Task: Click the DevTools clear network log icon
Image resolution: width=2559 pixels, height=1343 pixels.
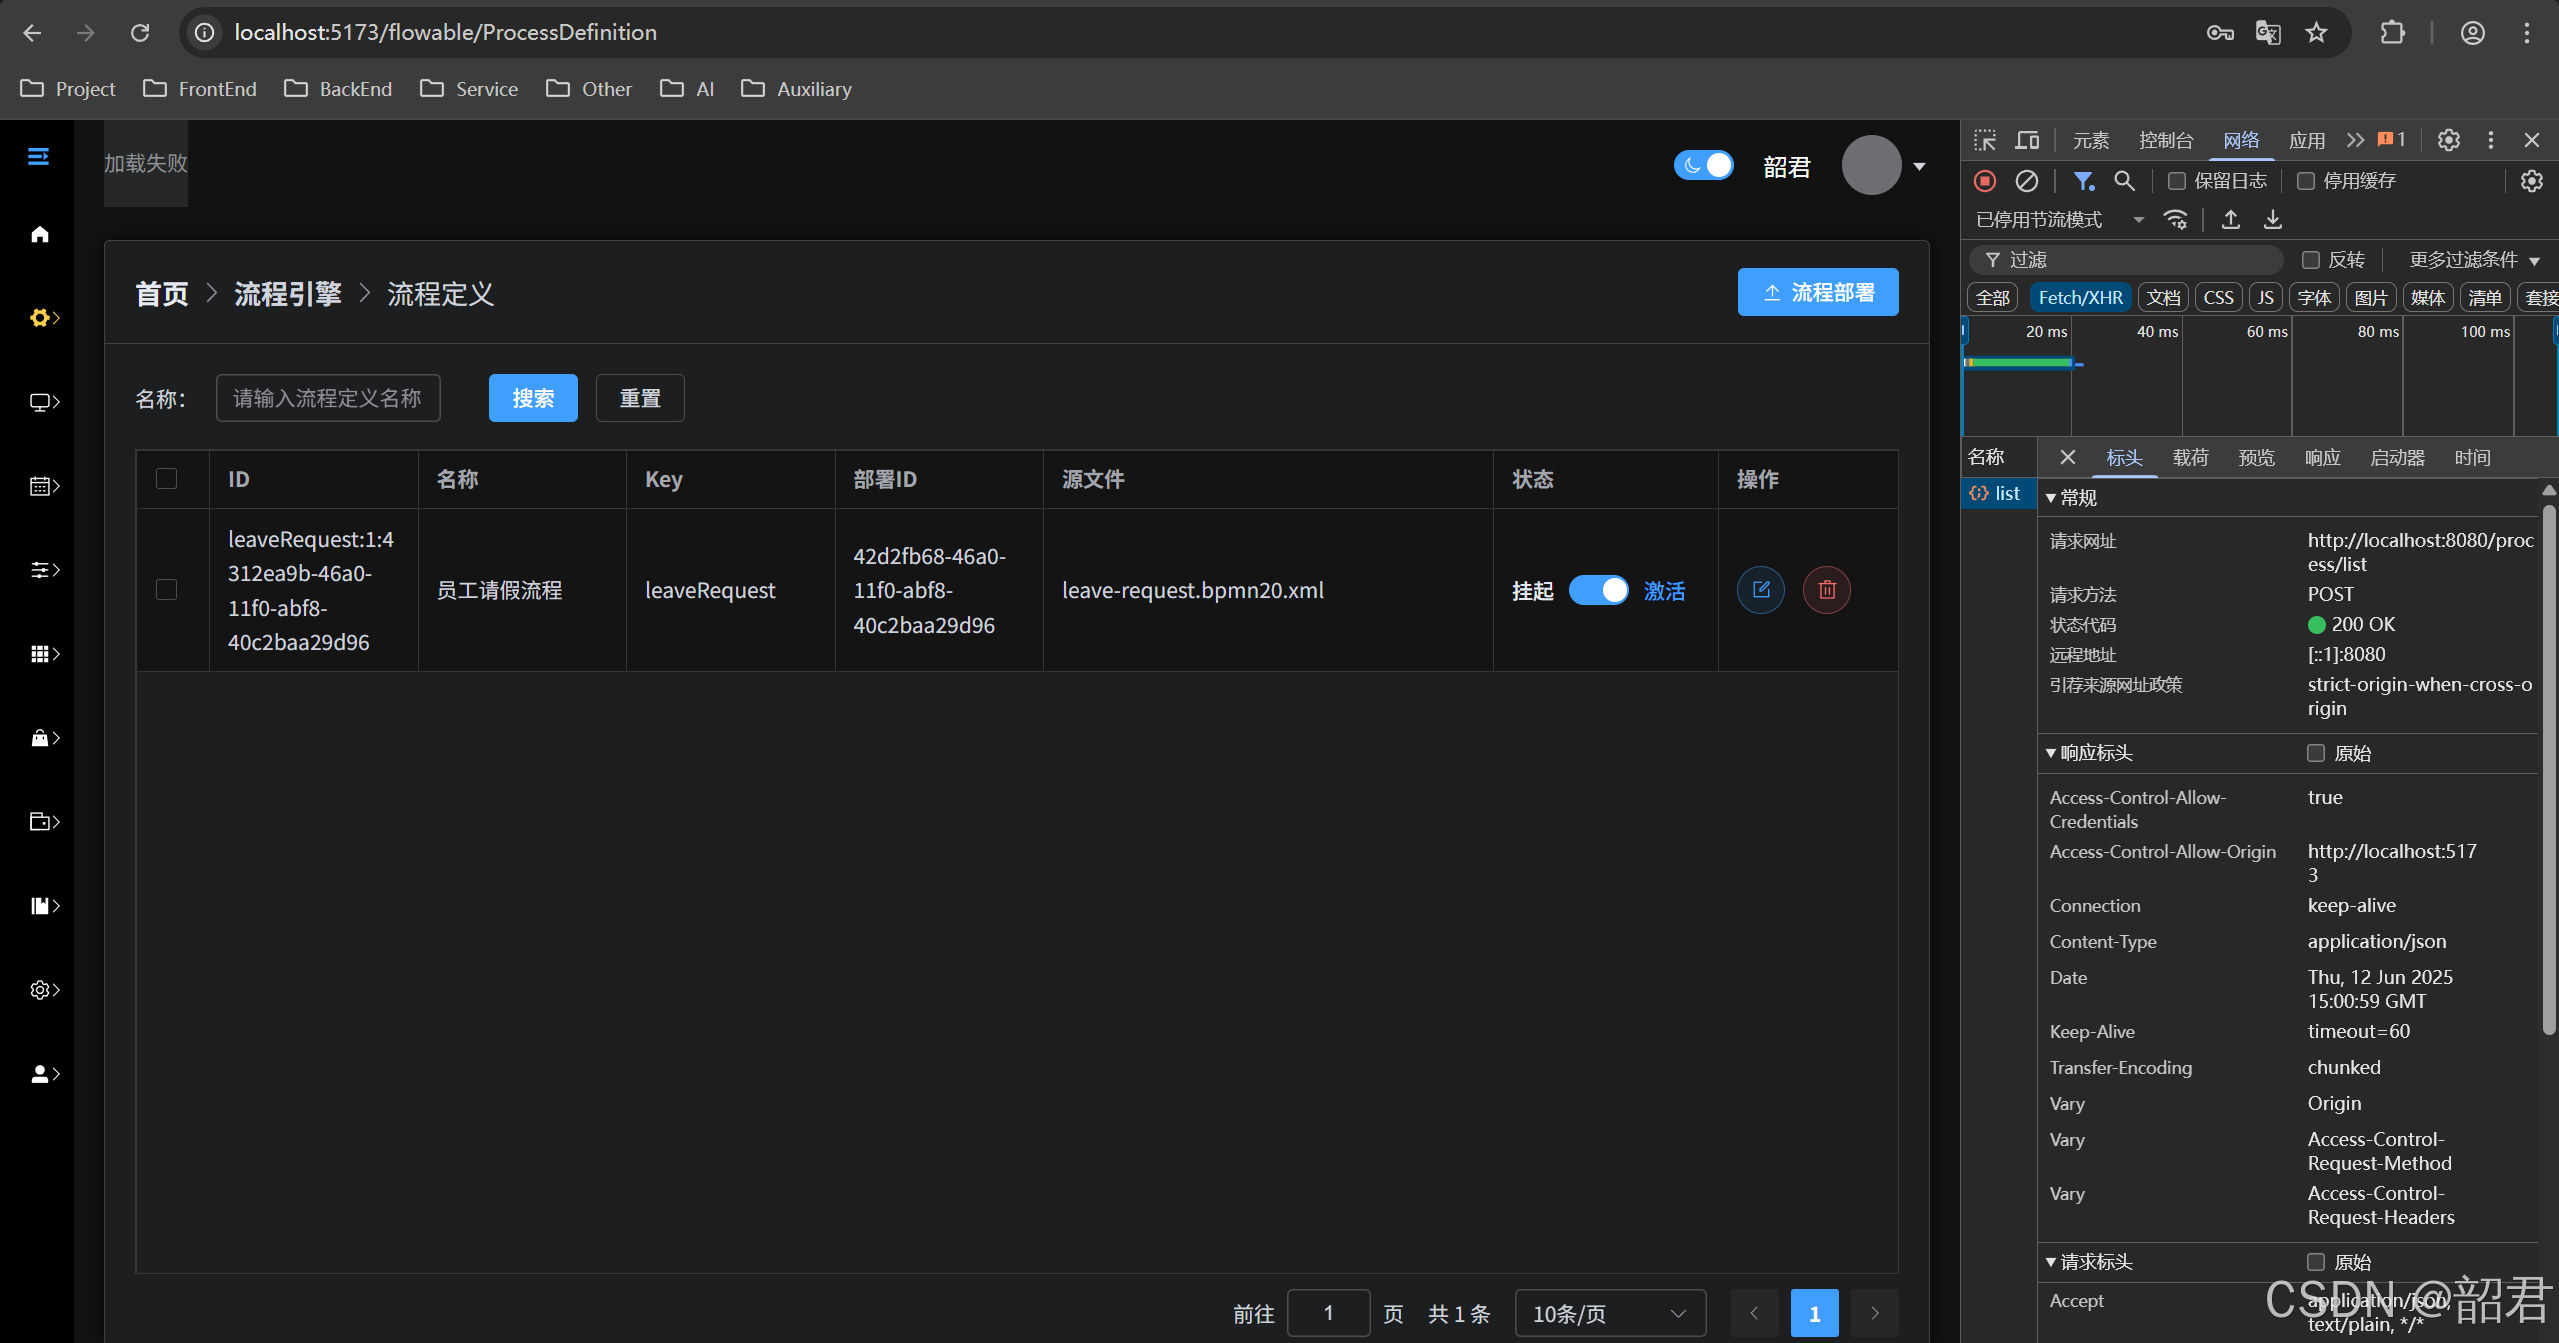Action: click(2026, 181)
